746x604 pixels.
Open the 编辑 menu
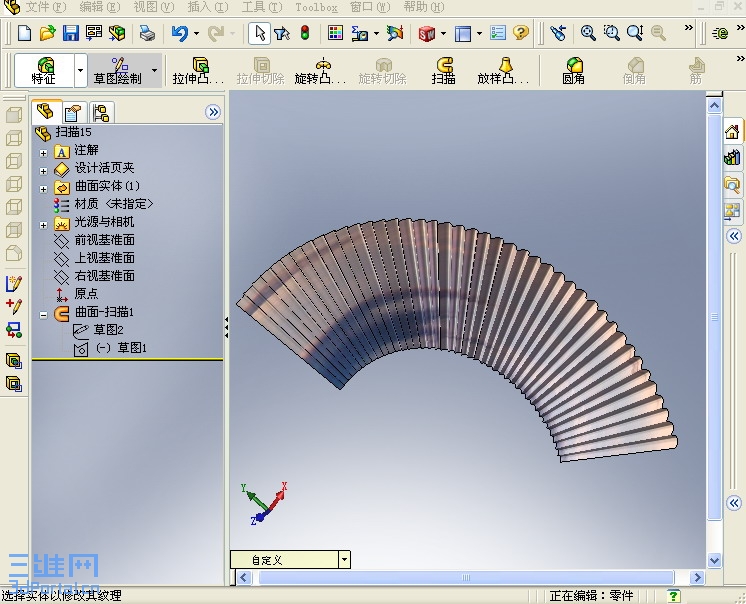[99, 7]
